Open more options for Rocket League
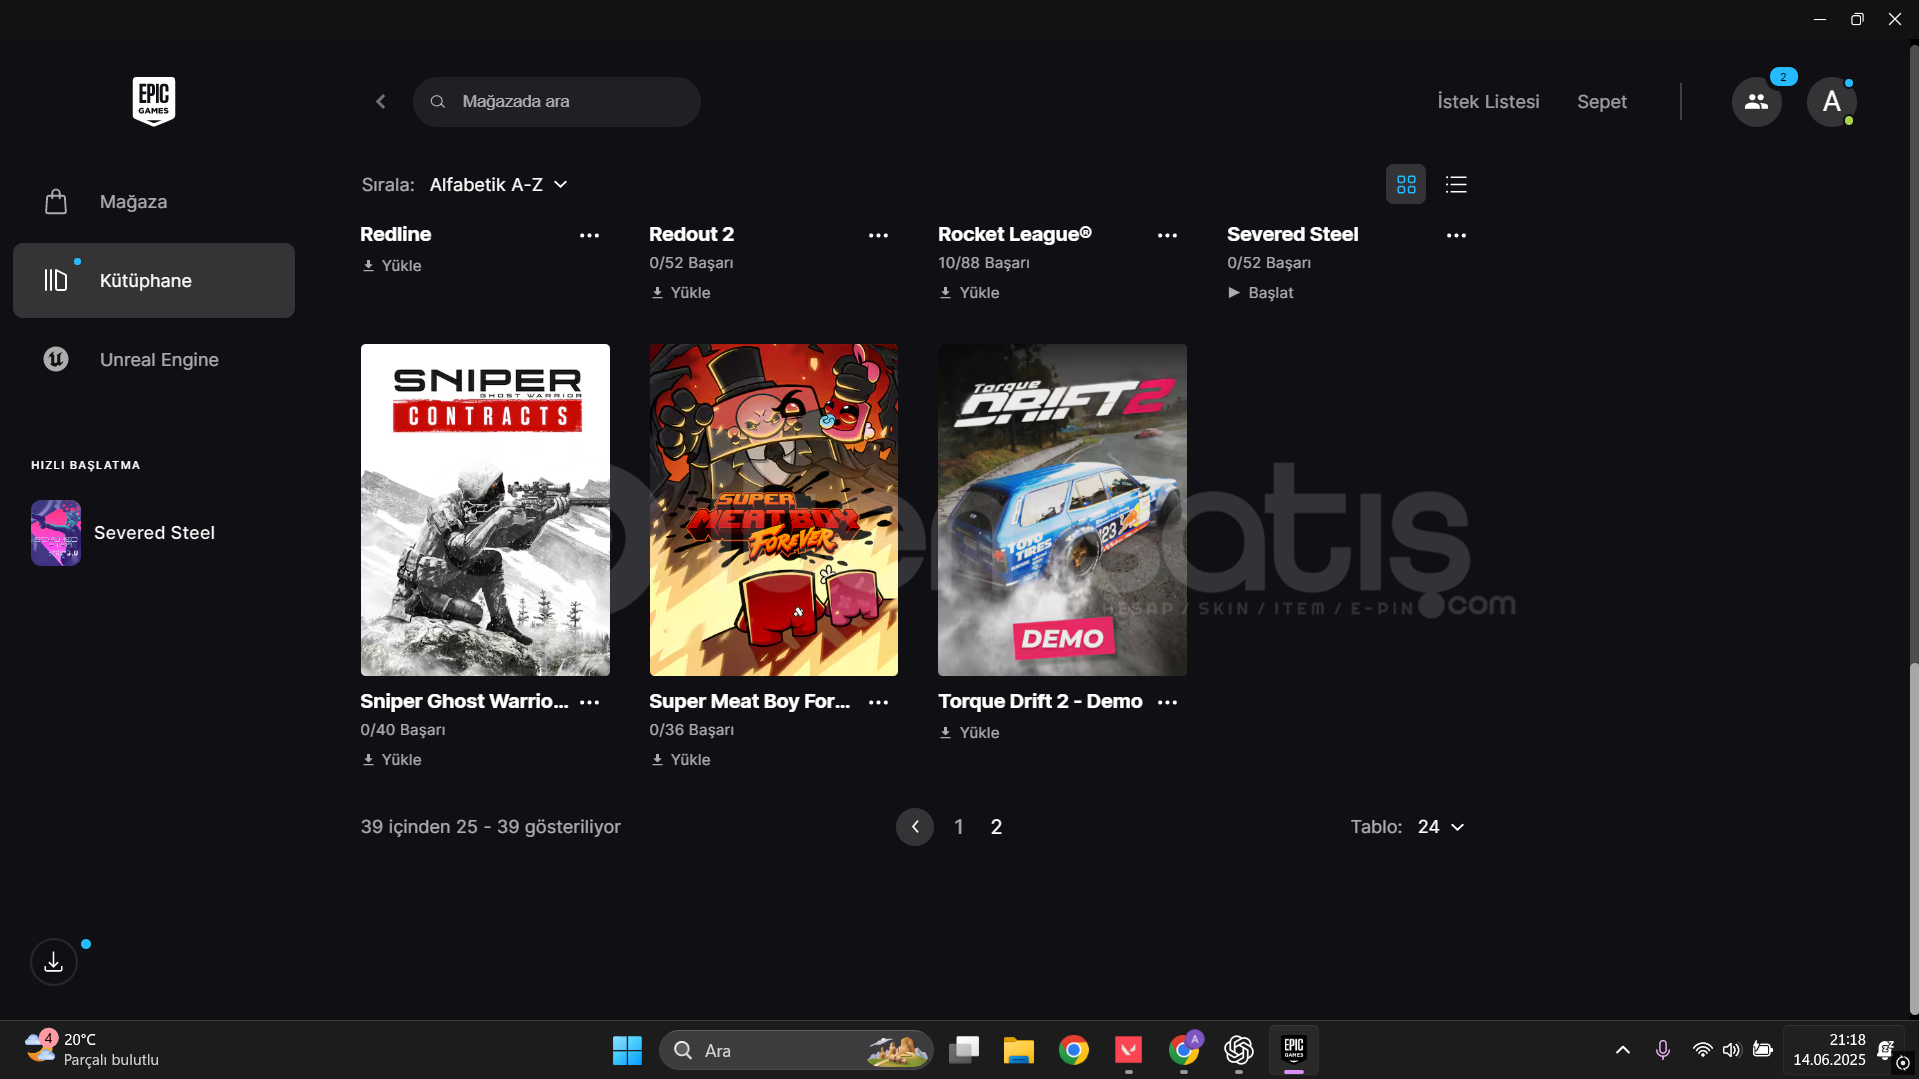The height and width of the screenshot is (1079, 1919). (1167, 236)
